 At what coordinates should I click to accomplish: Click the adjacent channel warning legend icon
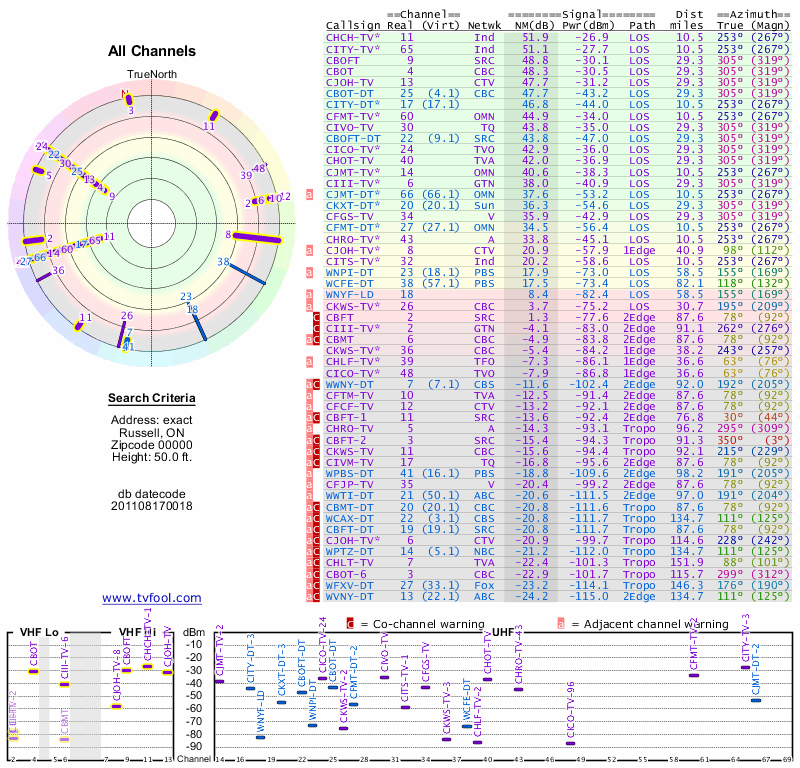pyautogui.click(x=560, y=623)
